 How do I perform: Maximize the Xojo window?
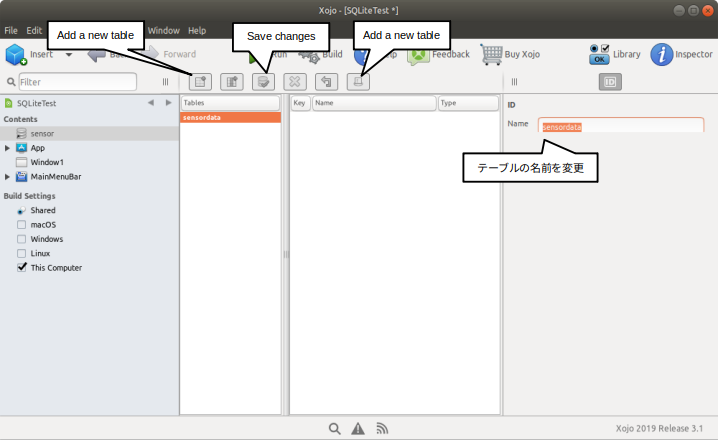point(693,11)
